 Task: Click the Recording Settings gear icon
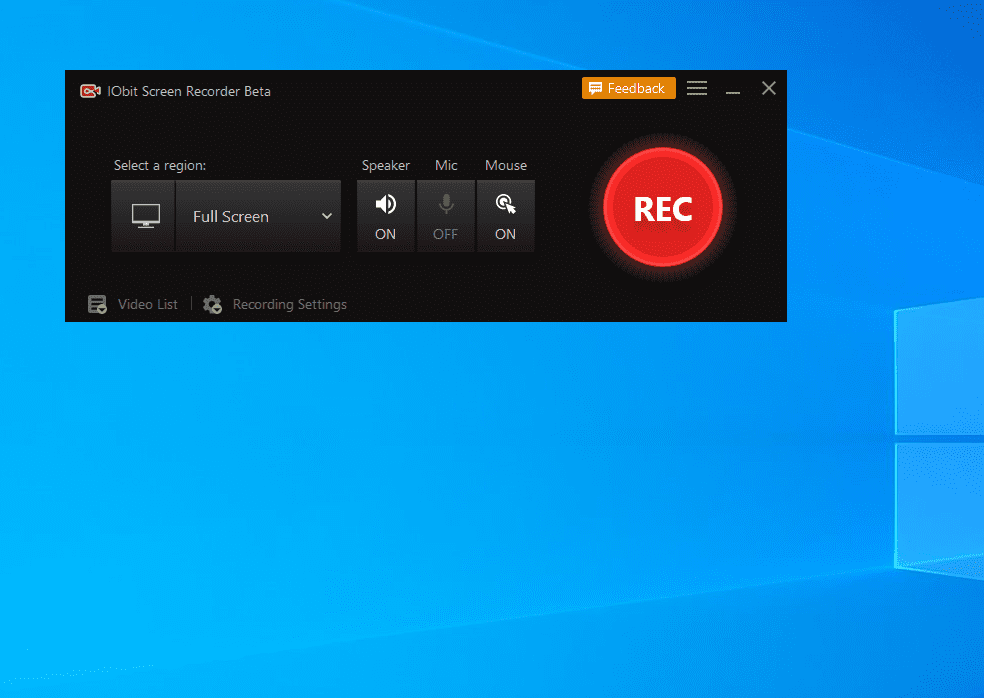pyautogui.click(x=212, y=304)
